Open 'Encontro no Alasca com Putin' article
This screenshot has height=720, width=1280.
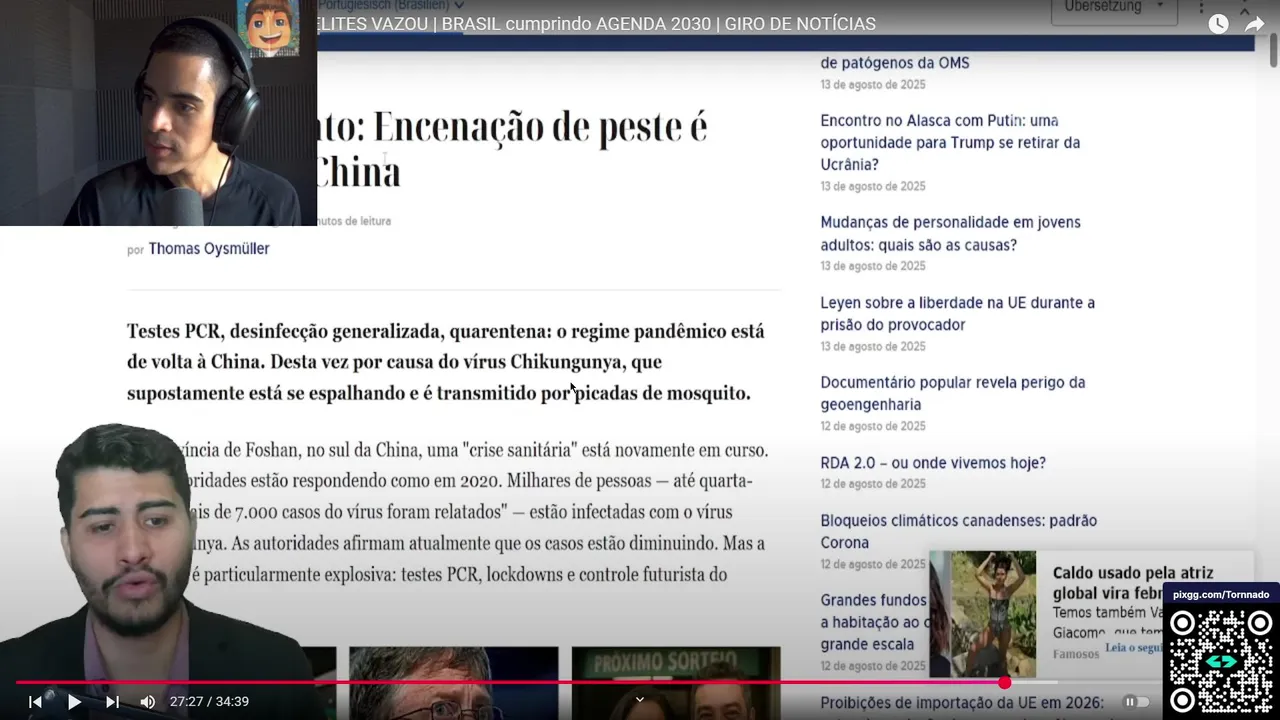click(950, 142)
